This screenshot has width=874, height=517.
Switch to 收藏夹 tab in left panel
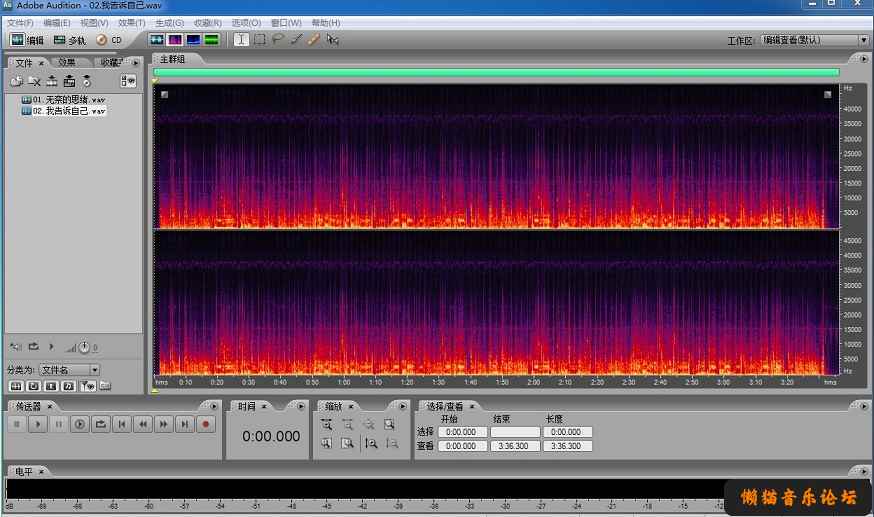pos(111,62)
